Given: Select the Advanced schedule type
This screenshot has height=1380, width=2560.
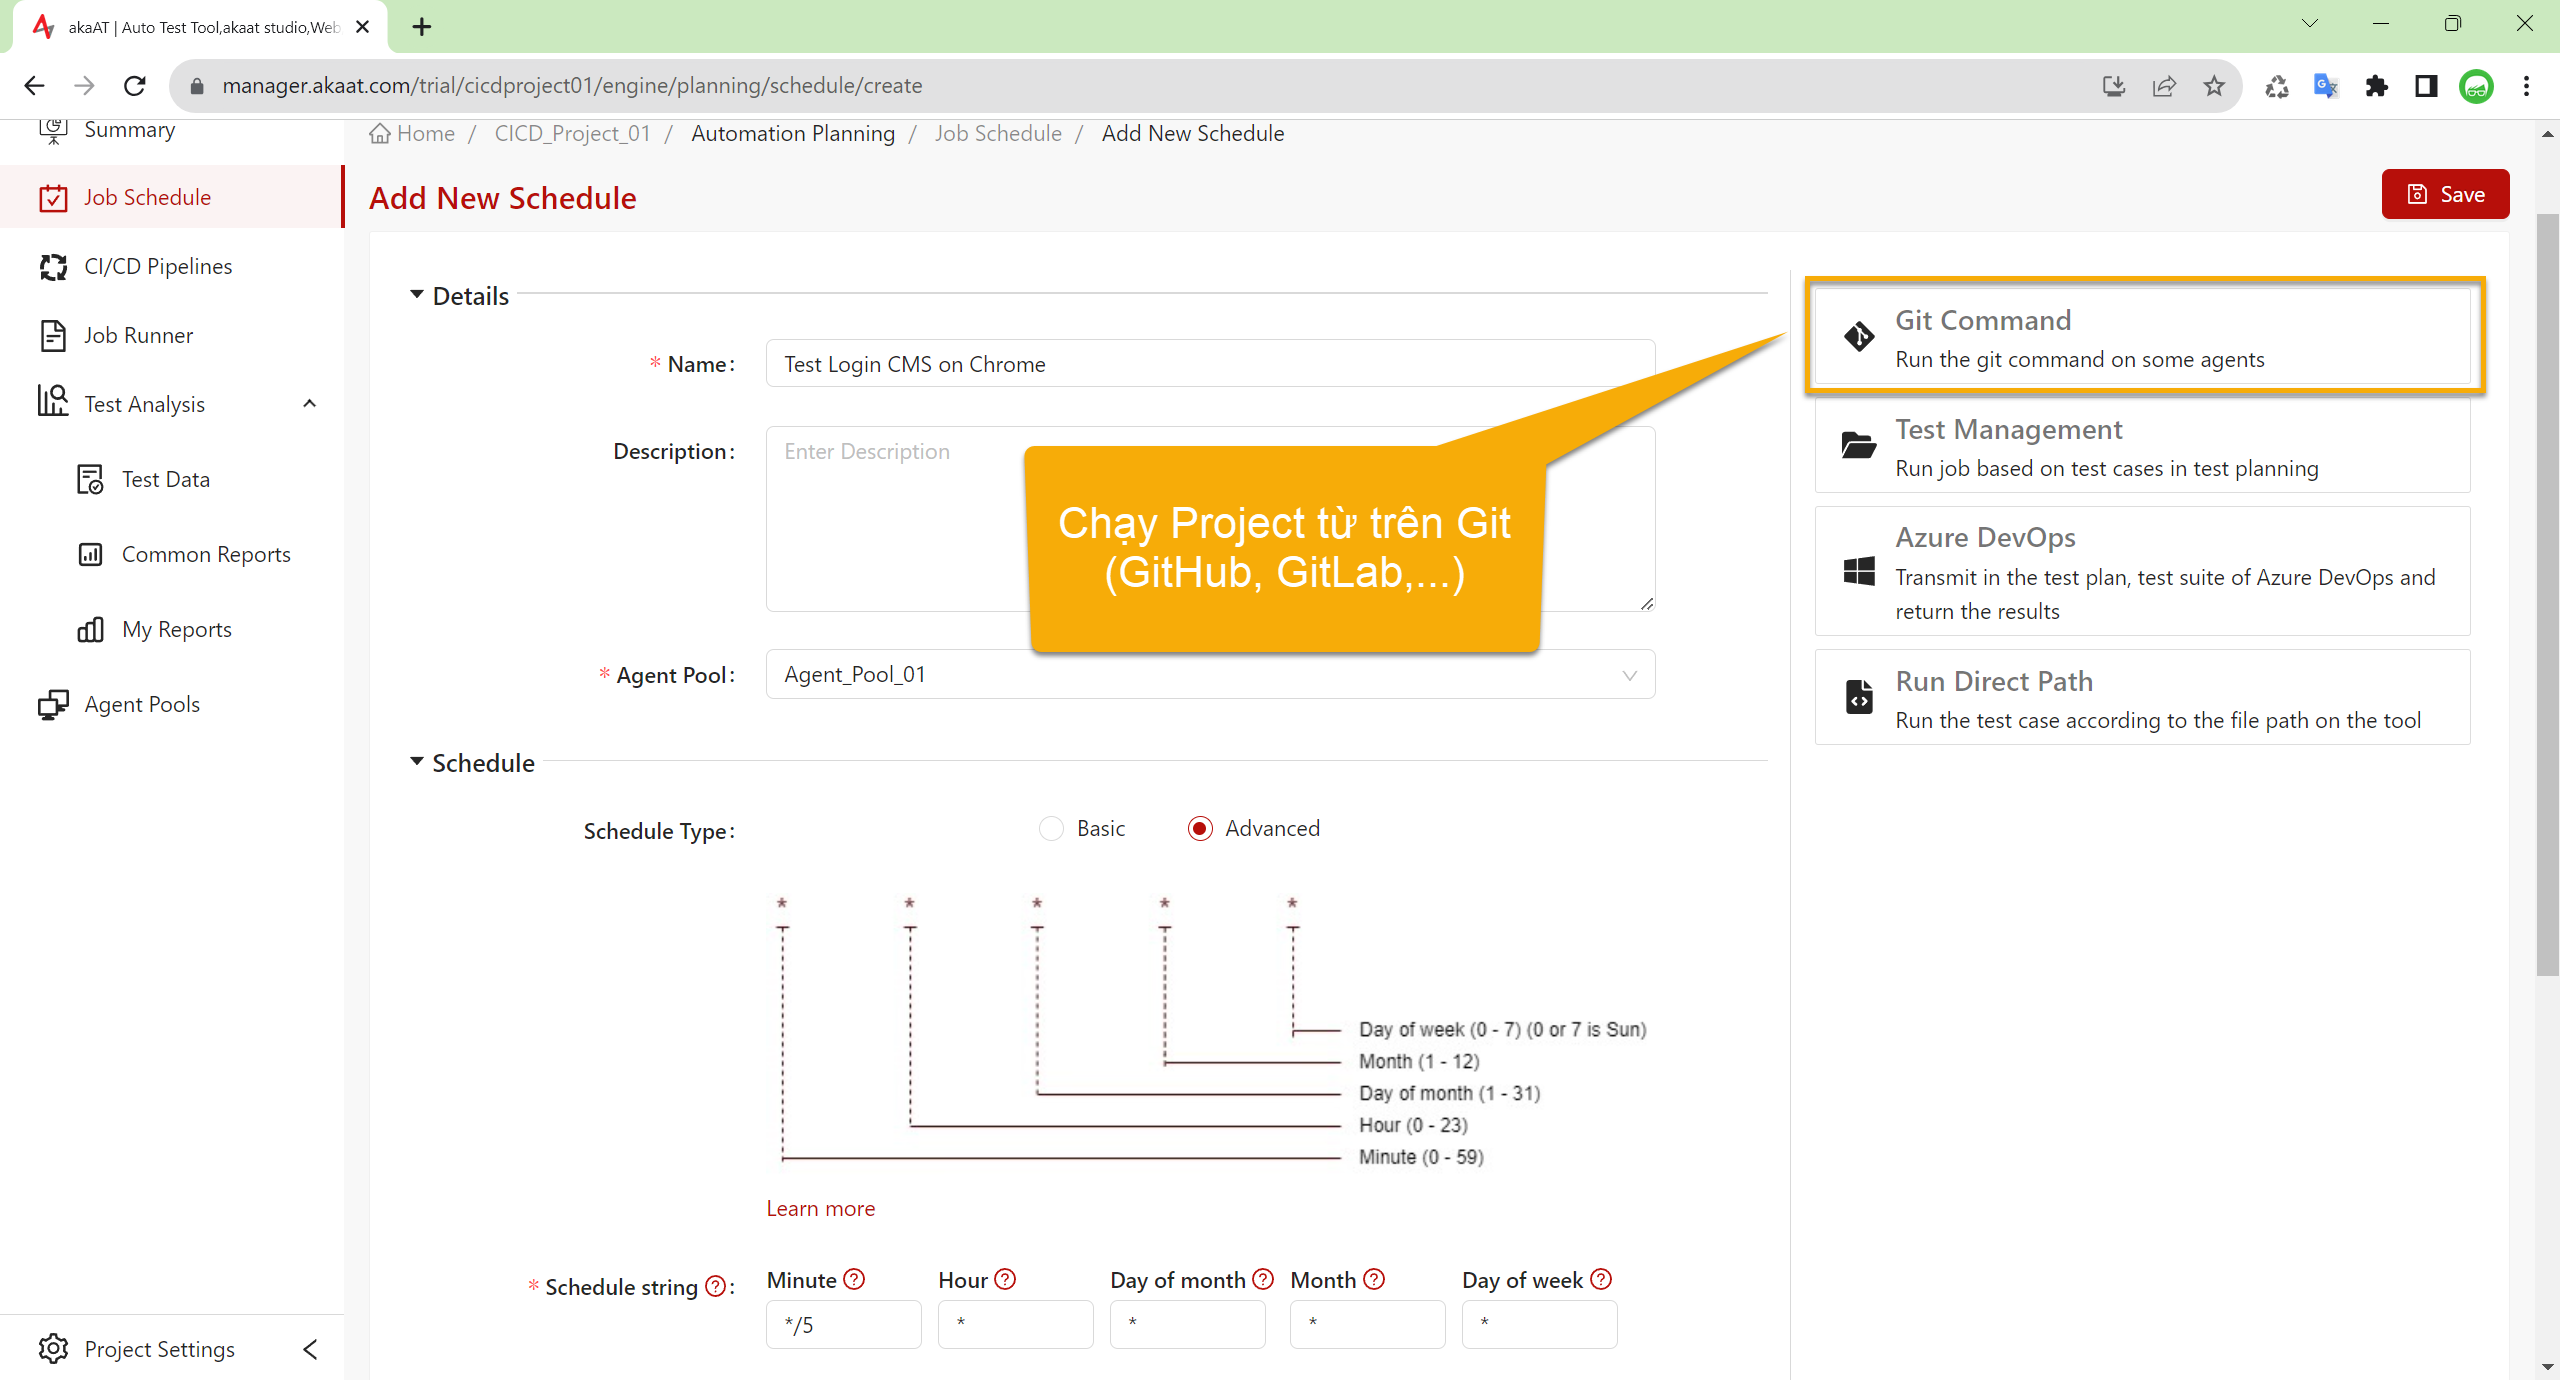Looking at the screenshot, I should (1200, 829).
